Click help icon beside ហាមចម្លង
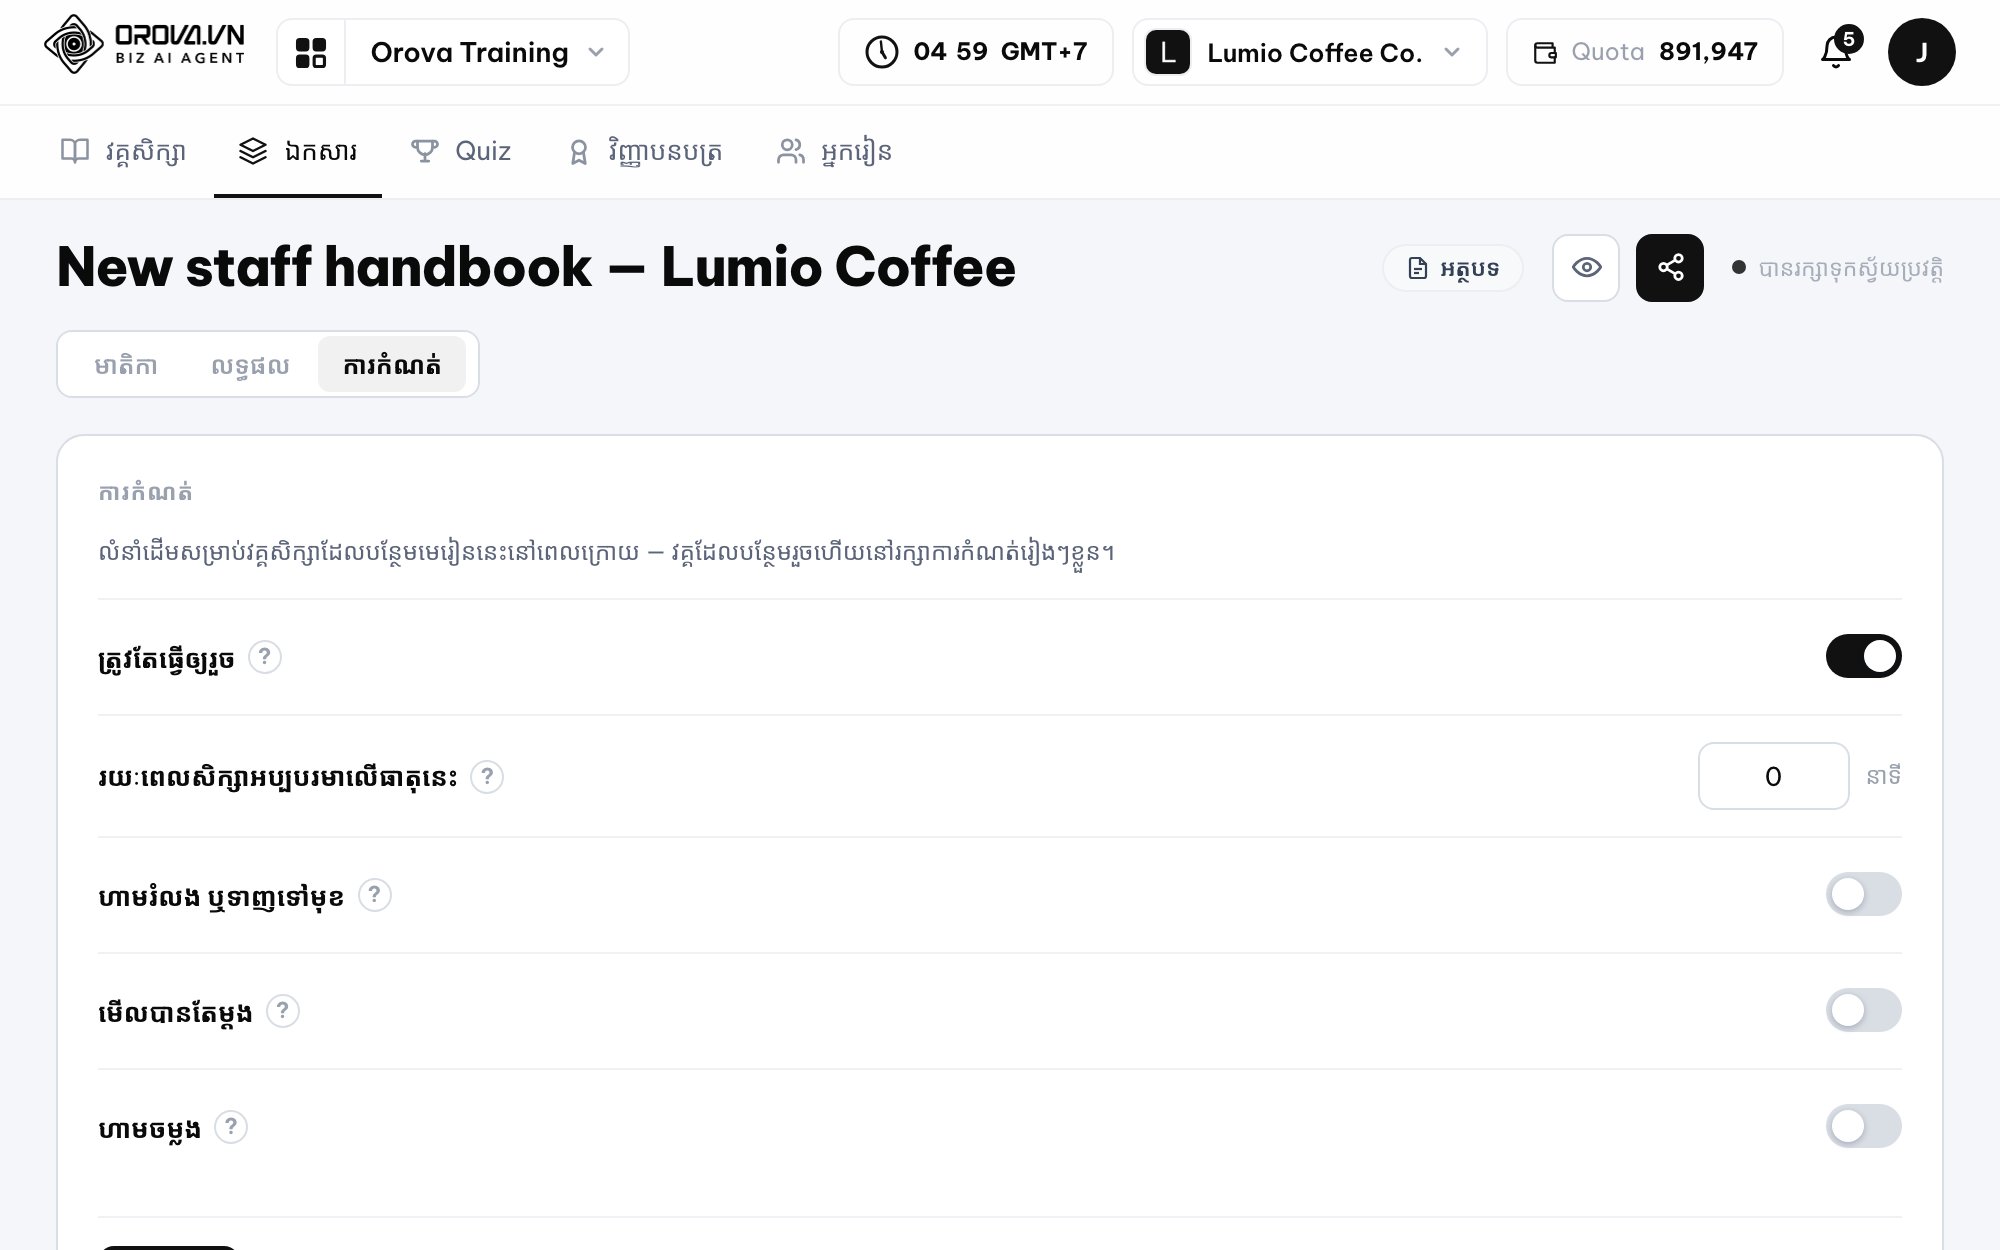Screen dimensions: 2000x1250 (x=231, y=1127)
